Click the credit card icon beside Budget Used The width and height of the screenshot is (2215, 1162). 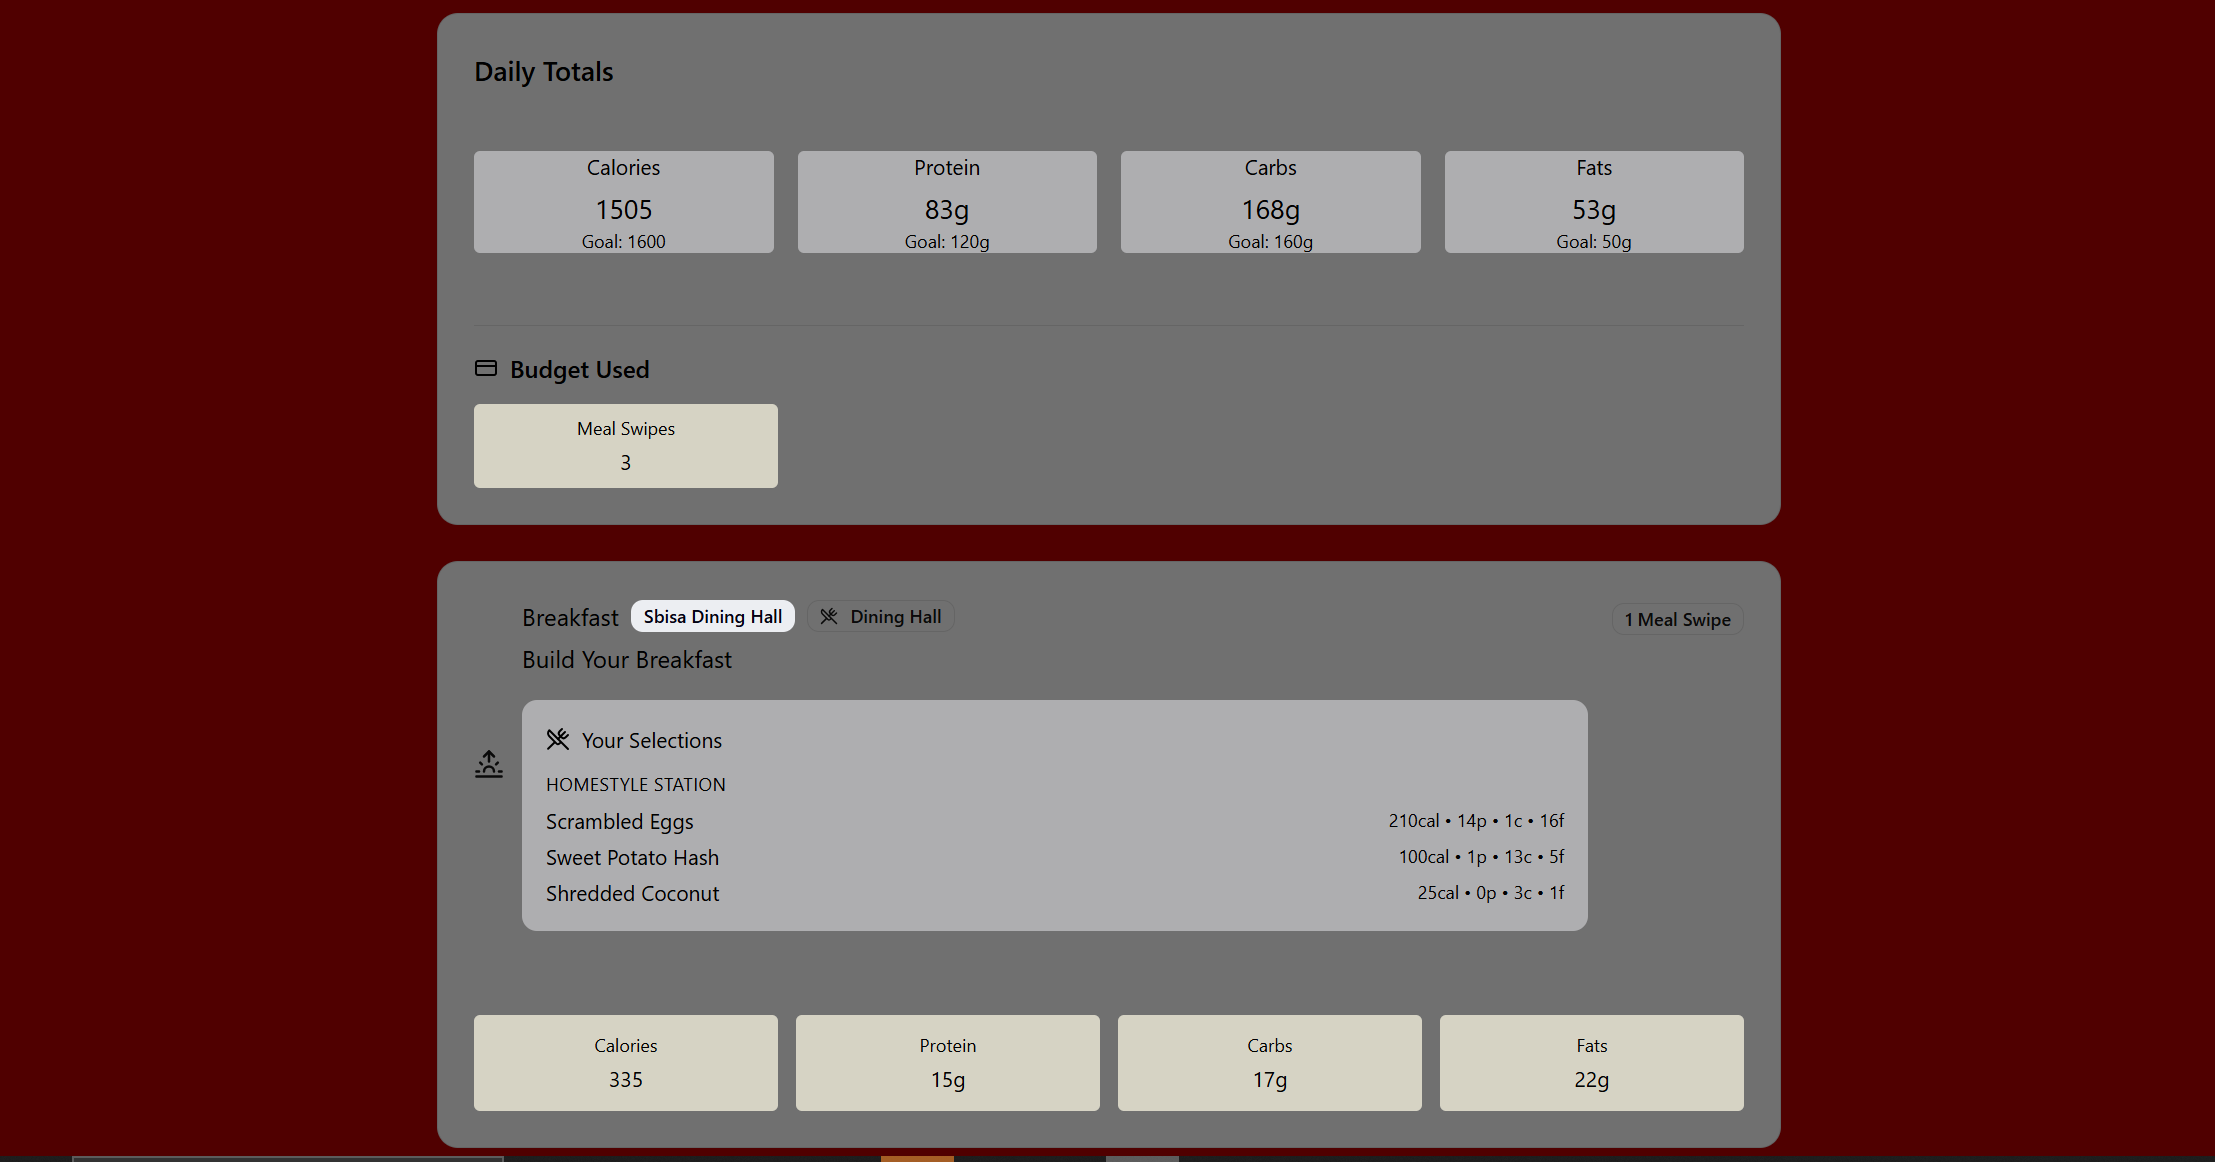tap(486, 369)
